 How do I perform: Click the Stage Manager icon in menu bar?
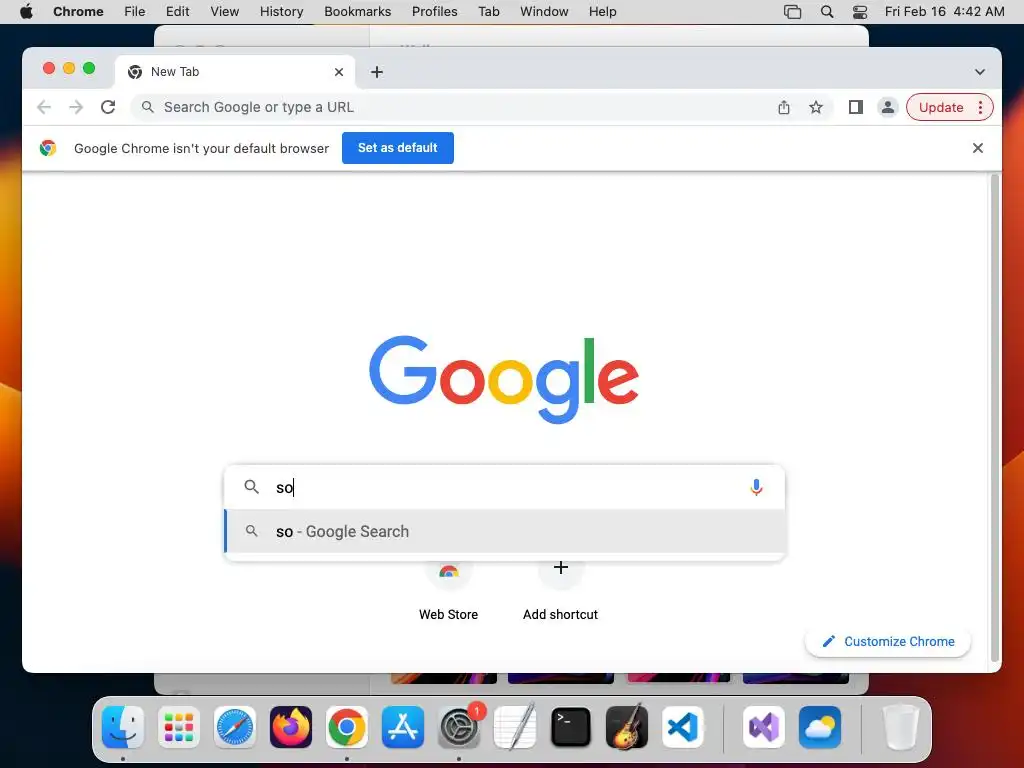792,12
